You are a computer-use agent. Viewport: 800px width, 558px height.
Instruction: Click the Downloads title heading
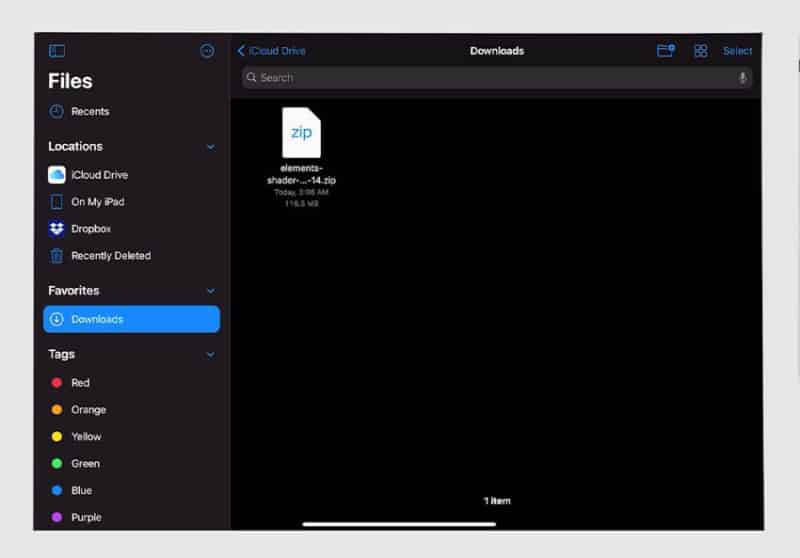(x=497, y=50)
